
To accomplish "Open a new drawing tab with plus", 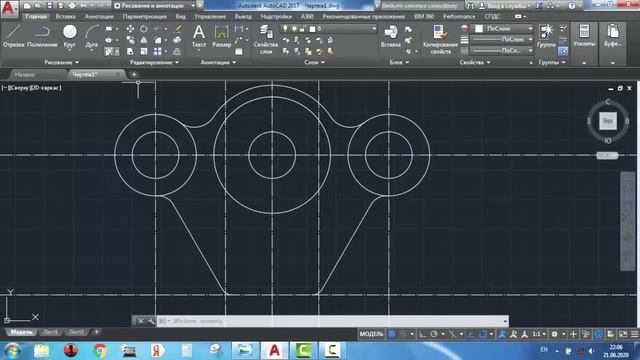I will [x=134, y=75].
